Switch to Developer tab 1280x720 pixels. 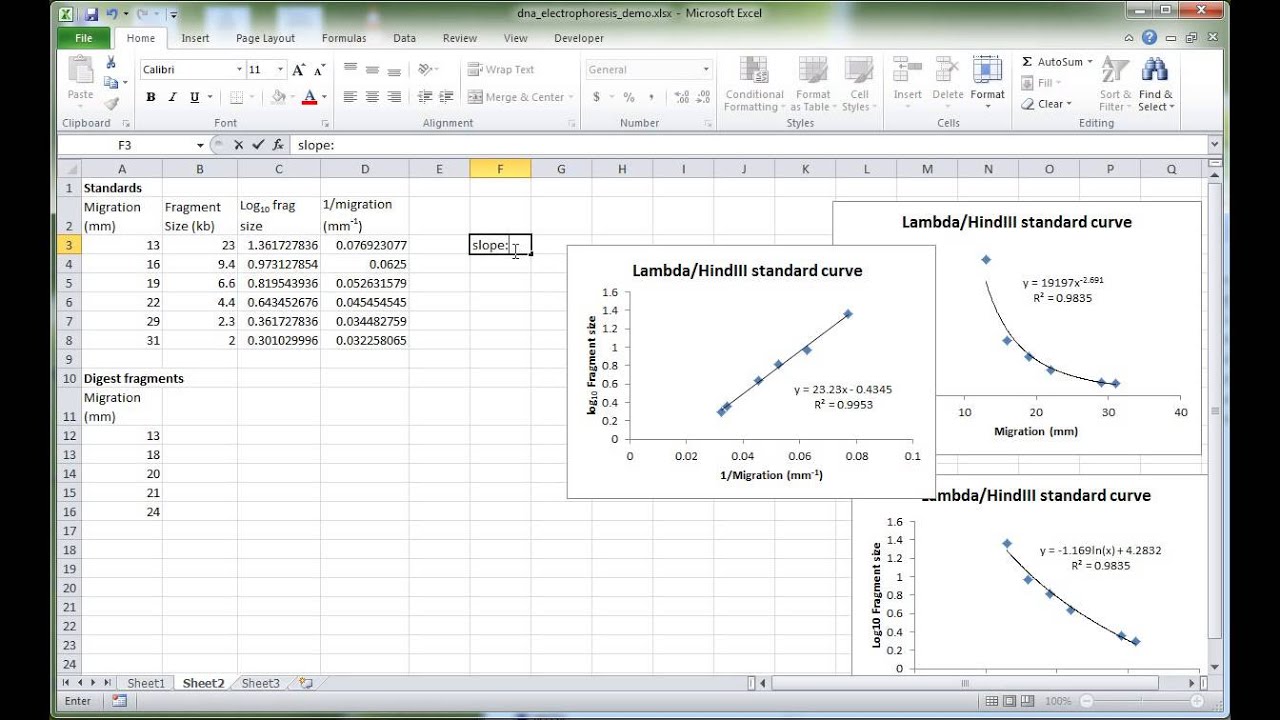[579, 38]
